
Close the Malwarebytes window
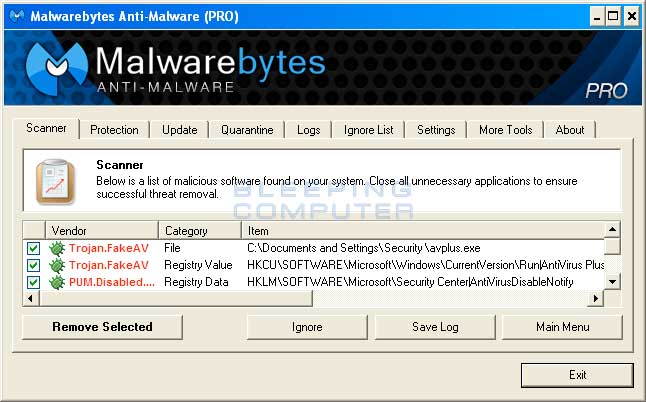[632, 16]
